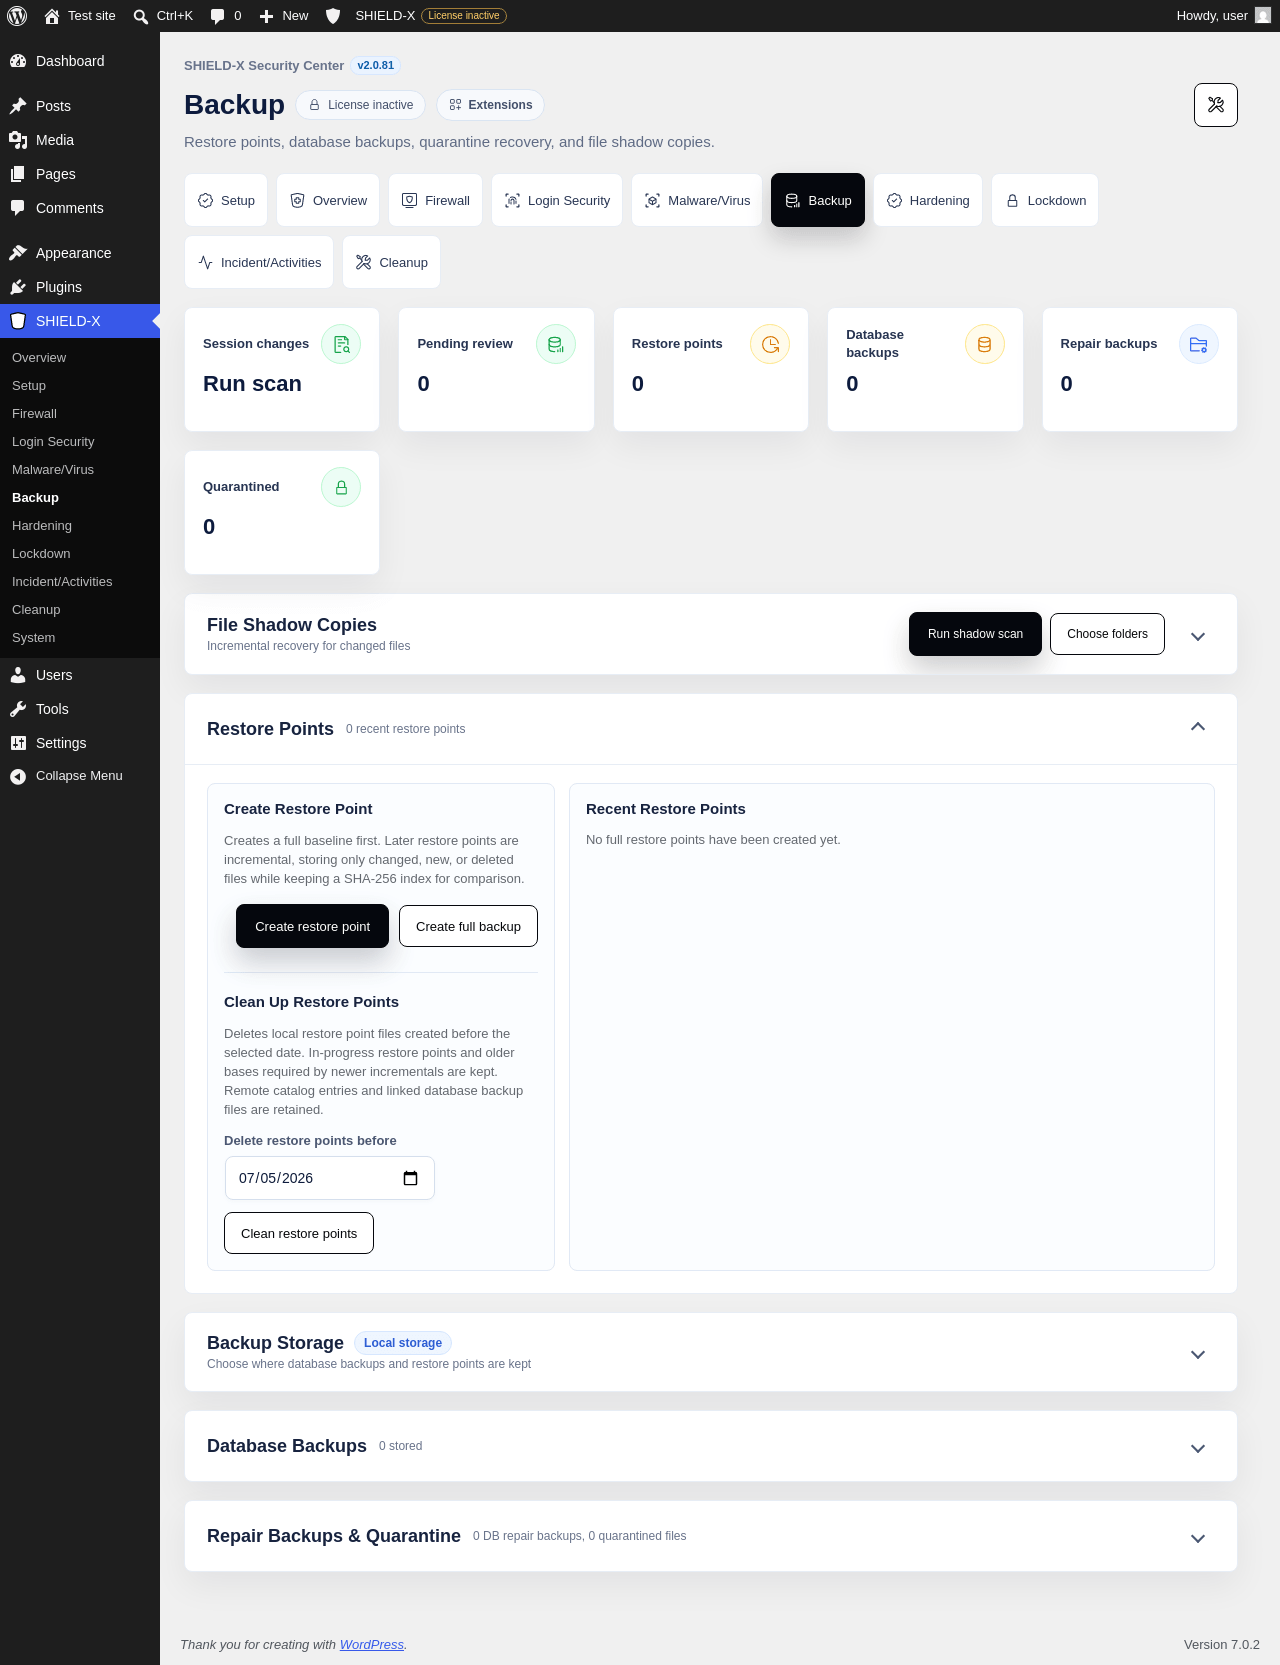1280x1665 pixels.
Task: Click the Create restore point button
Action: click(x=312, y=926)
